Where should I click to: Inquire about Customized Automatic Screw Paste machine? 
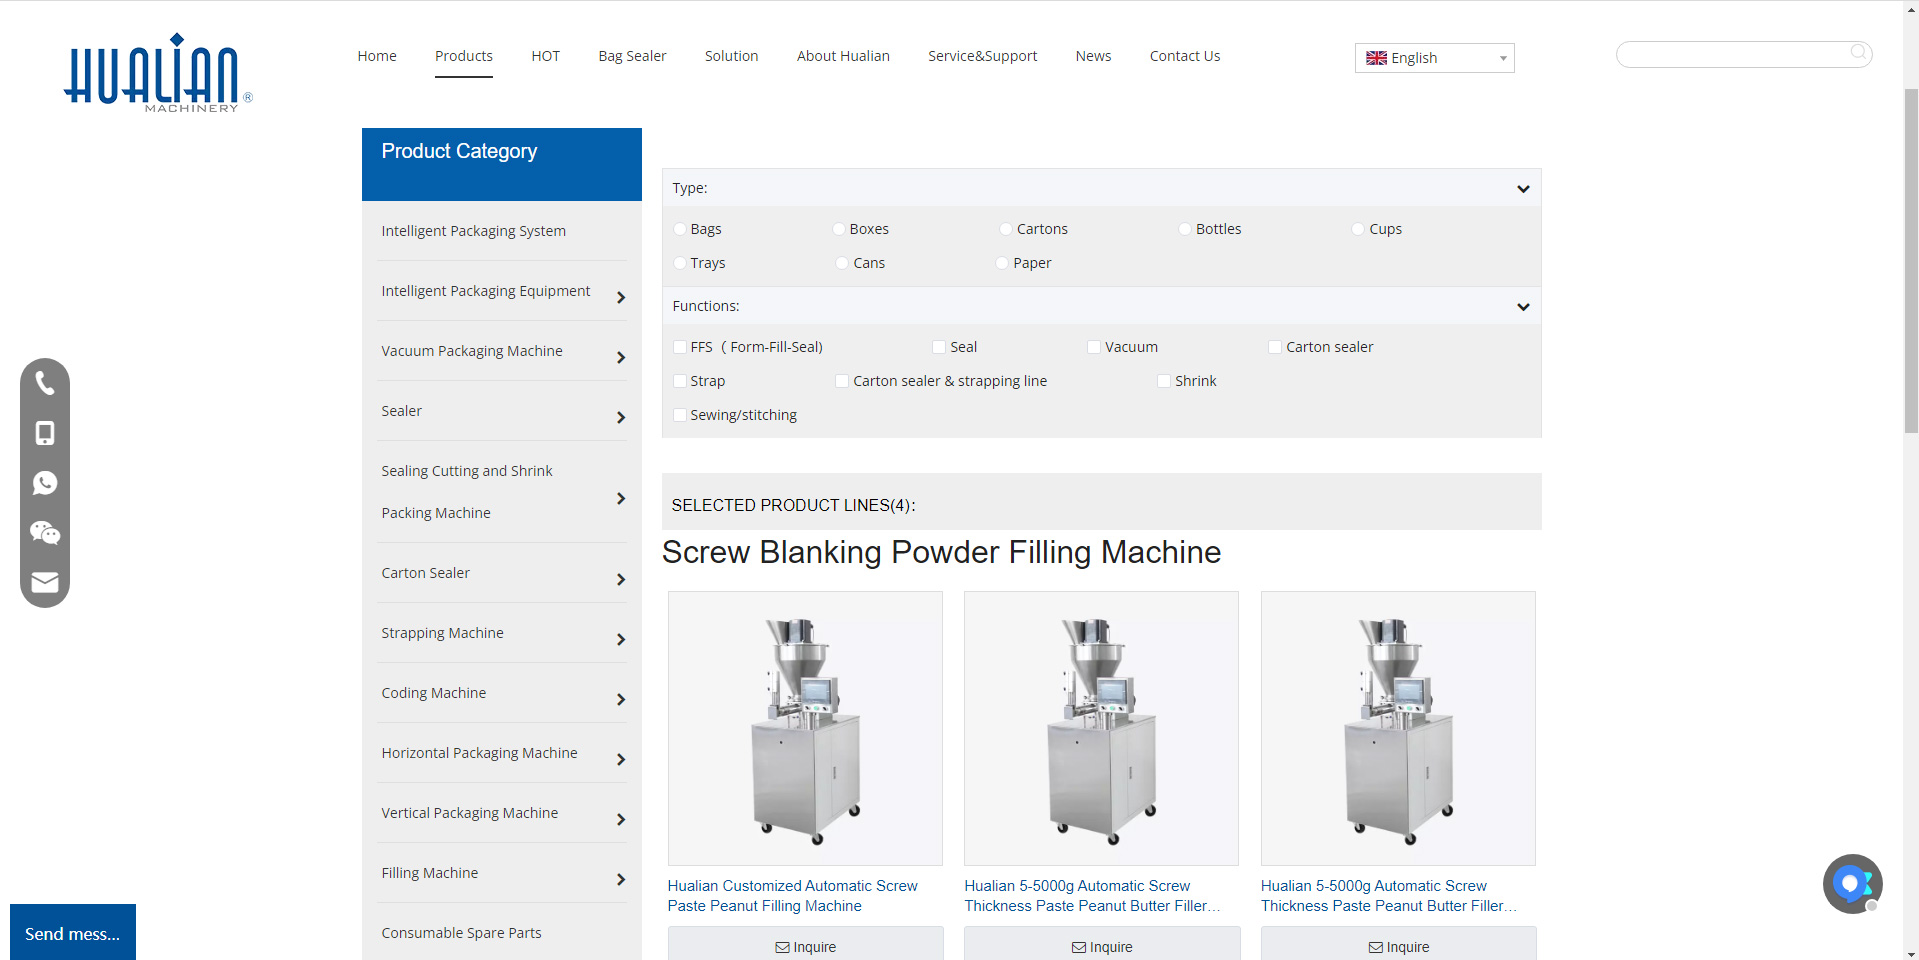[x=805, y=945]
